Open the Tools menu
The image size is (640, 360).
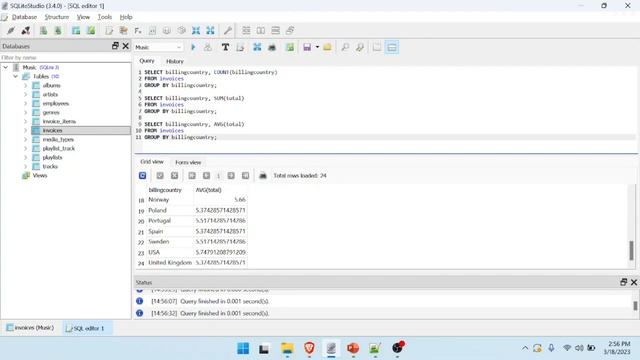click(x=104, y=17)
